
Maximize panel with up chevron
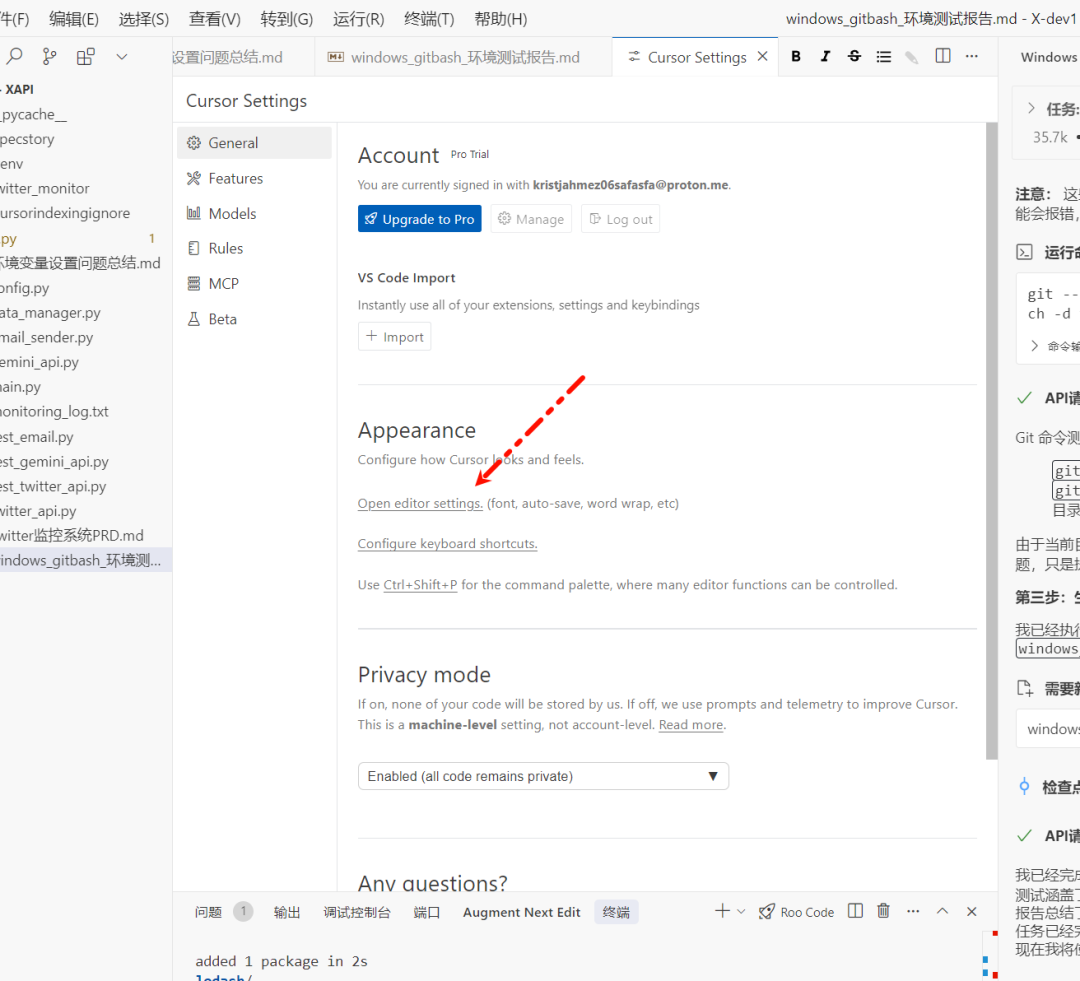point(942,911)
